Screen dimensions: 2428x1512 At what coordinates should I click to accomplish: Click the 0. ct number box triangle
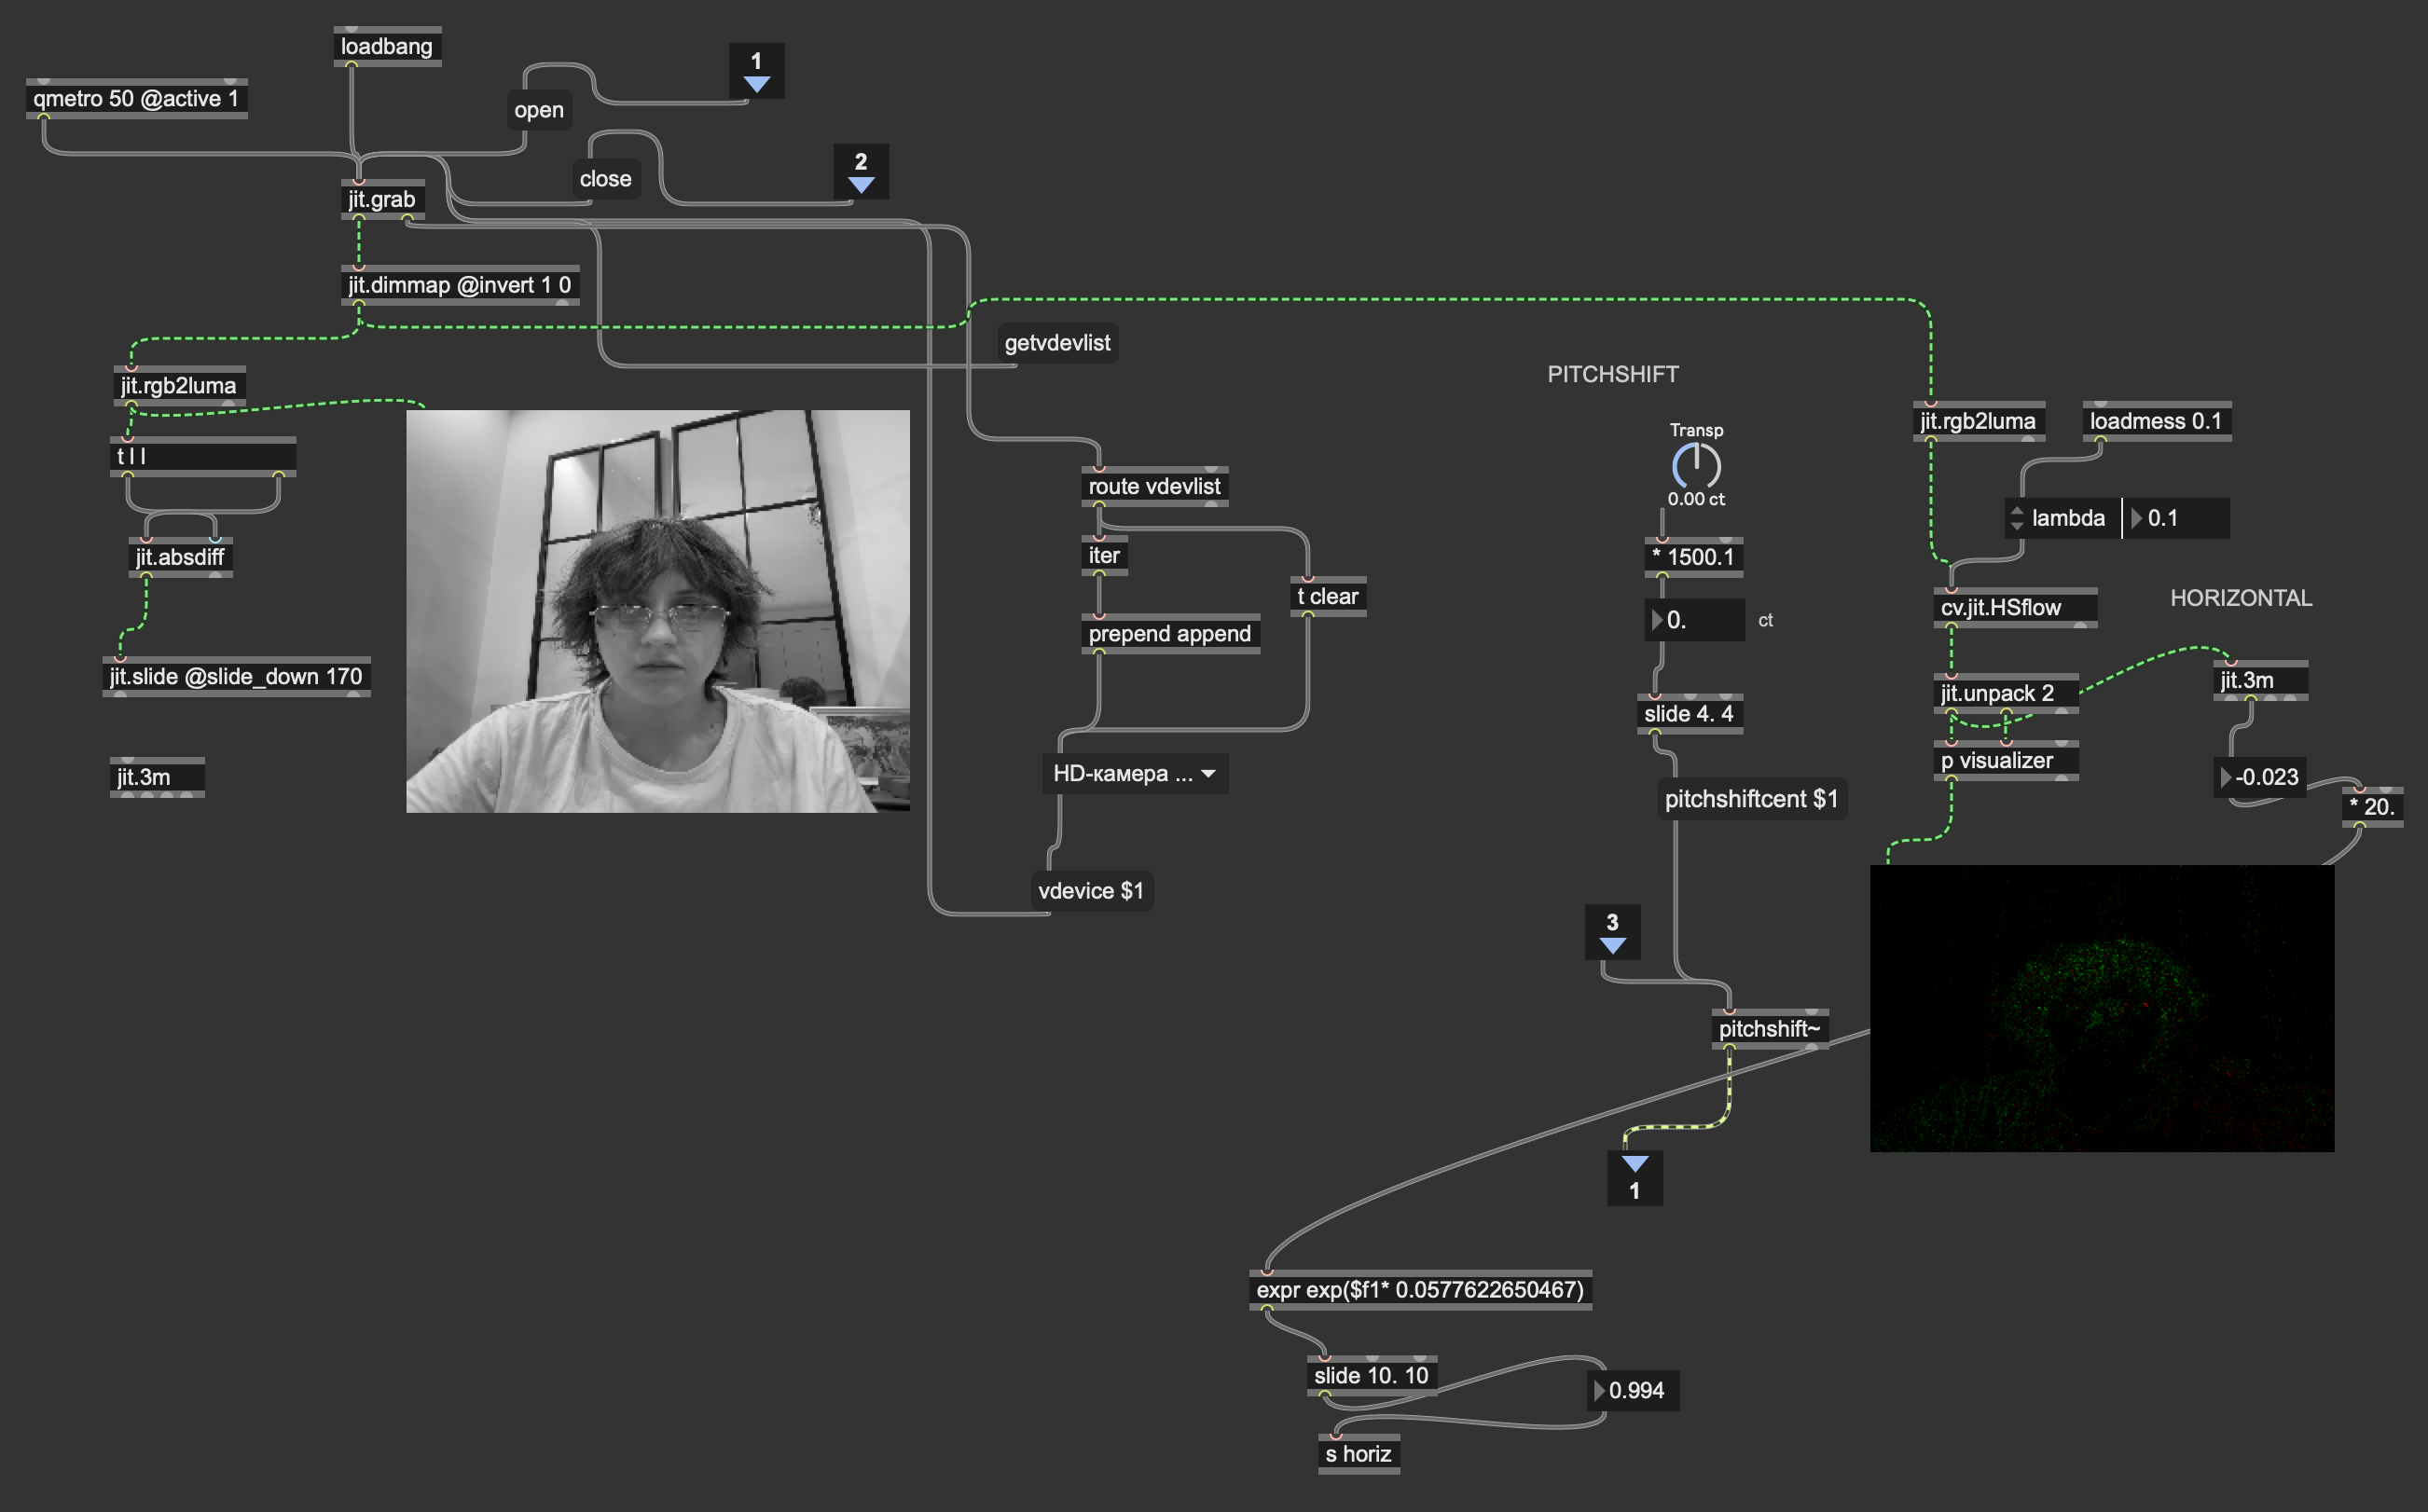click(x=1657, y=620)
